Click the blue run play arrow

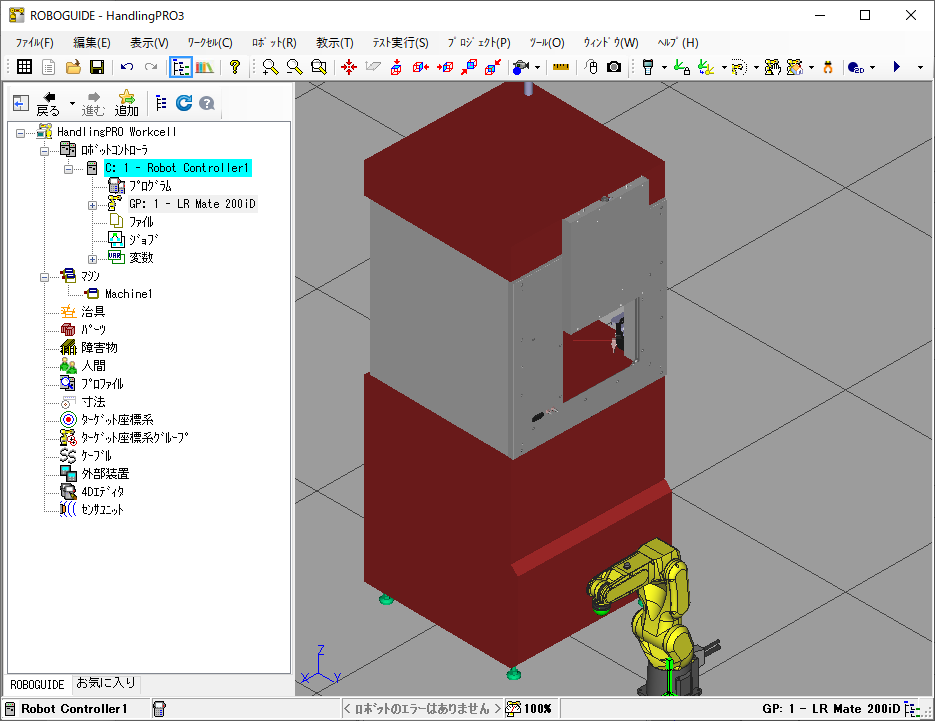pyautogui.click(x=896, y=67)
